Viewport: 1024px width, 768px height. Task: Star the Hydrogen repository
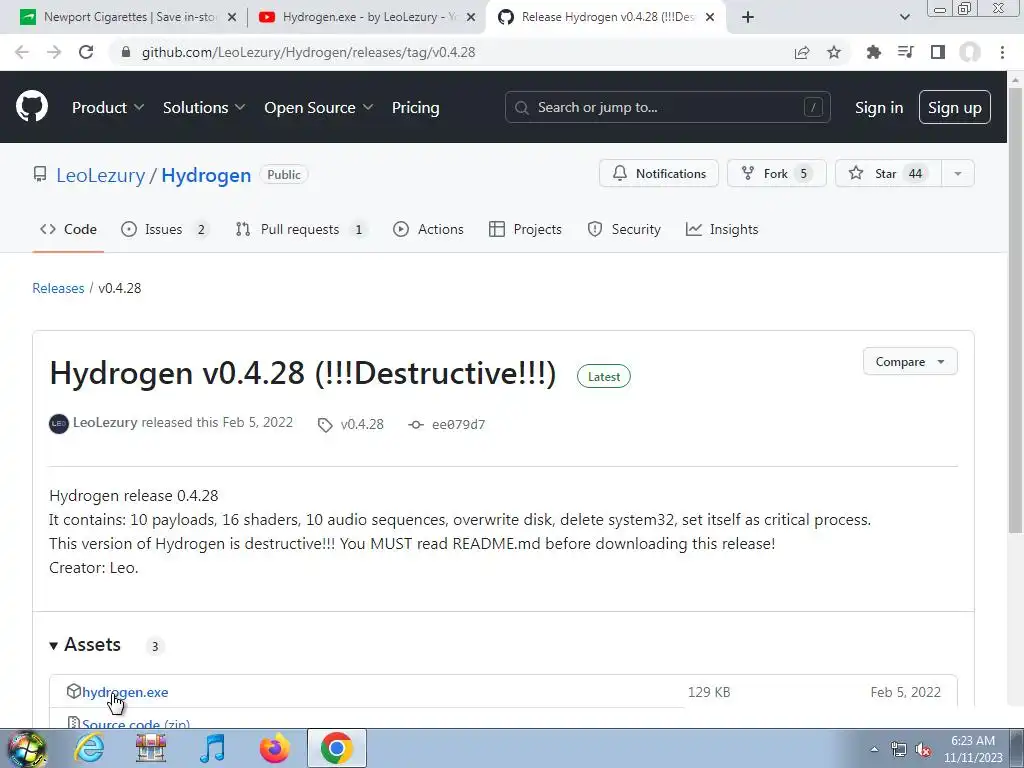888,174
